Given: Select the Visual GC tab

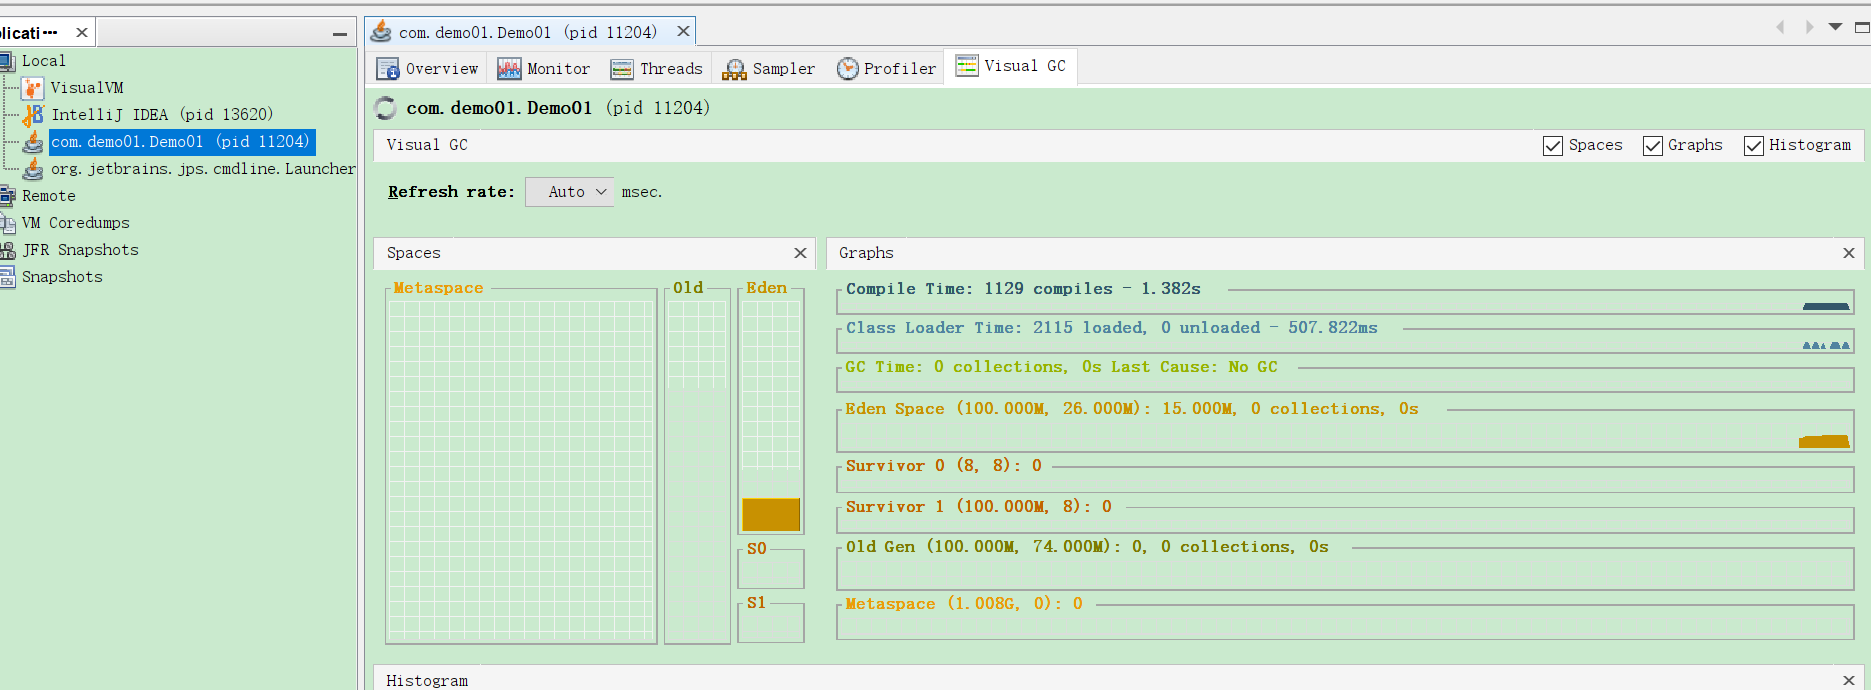Looking at the screenshot, I should pyautogui.click(x=1011, y=66).
